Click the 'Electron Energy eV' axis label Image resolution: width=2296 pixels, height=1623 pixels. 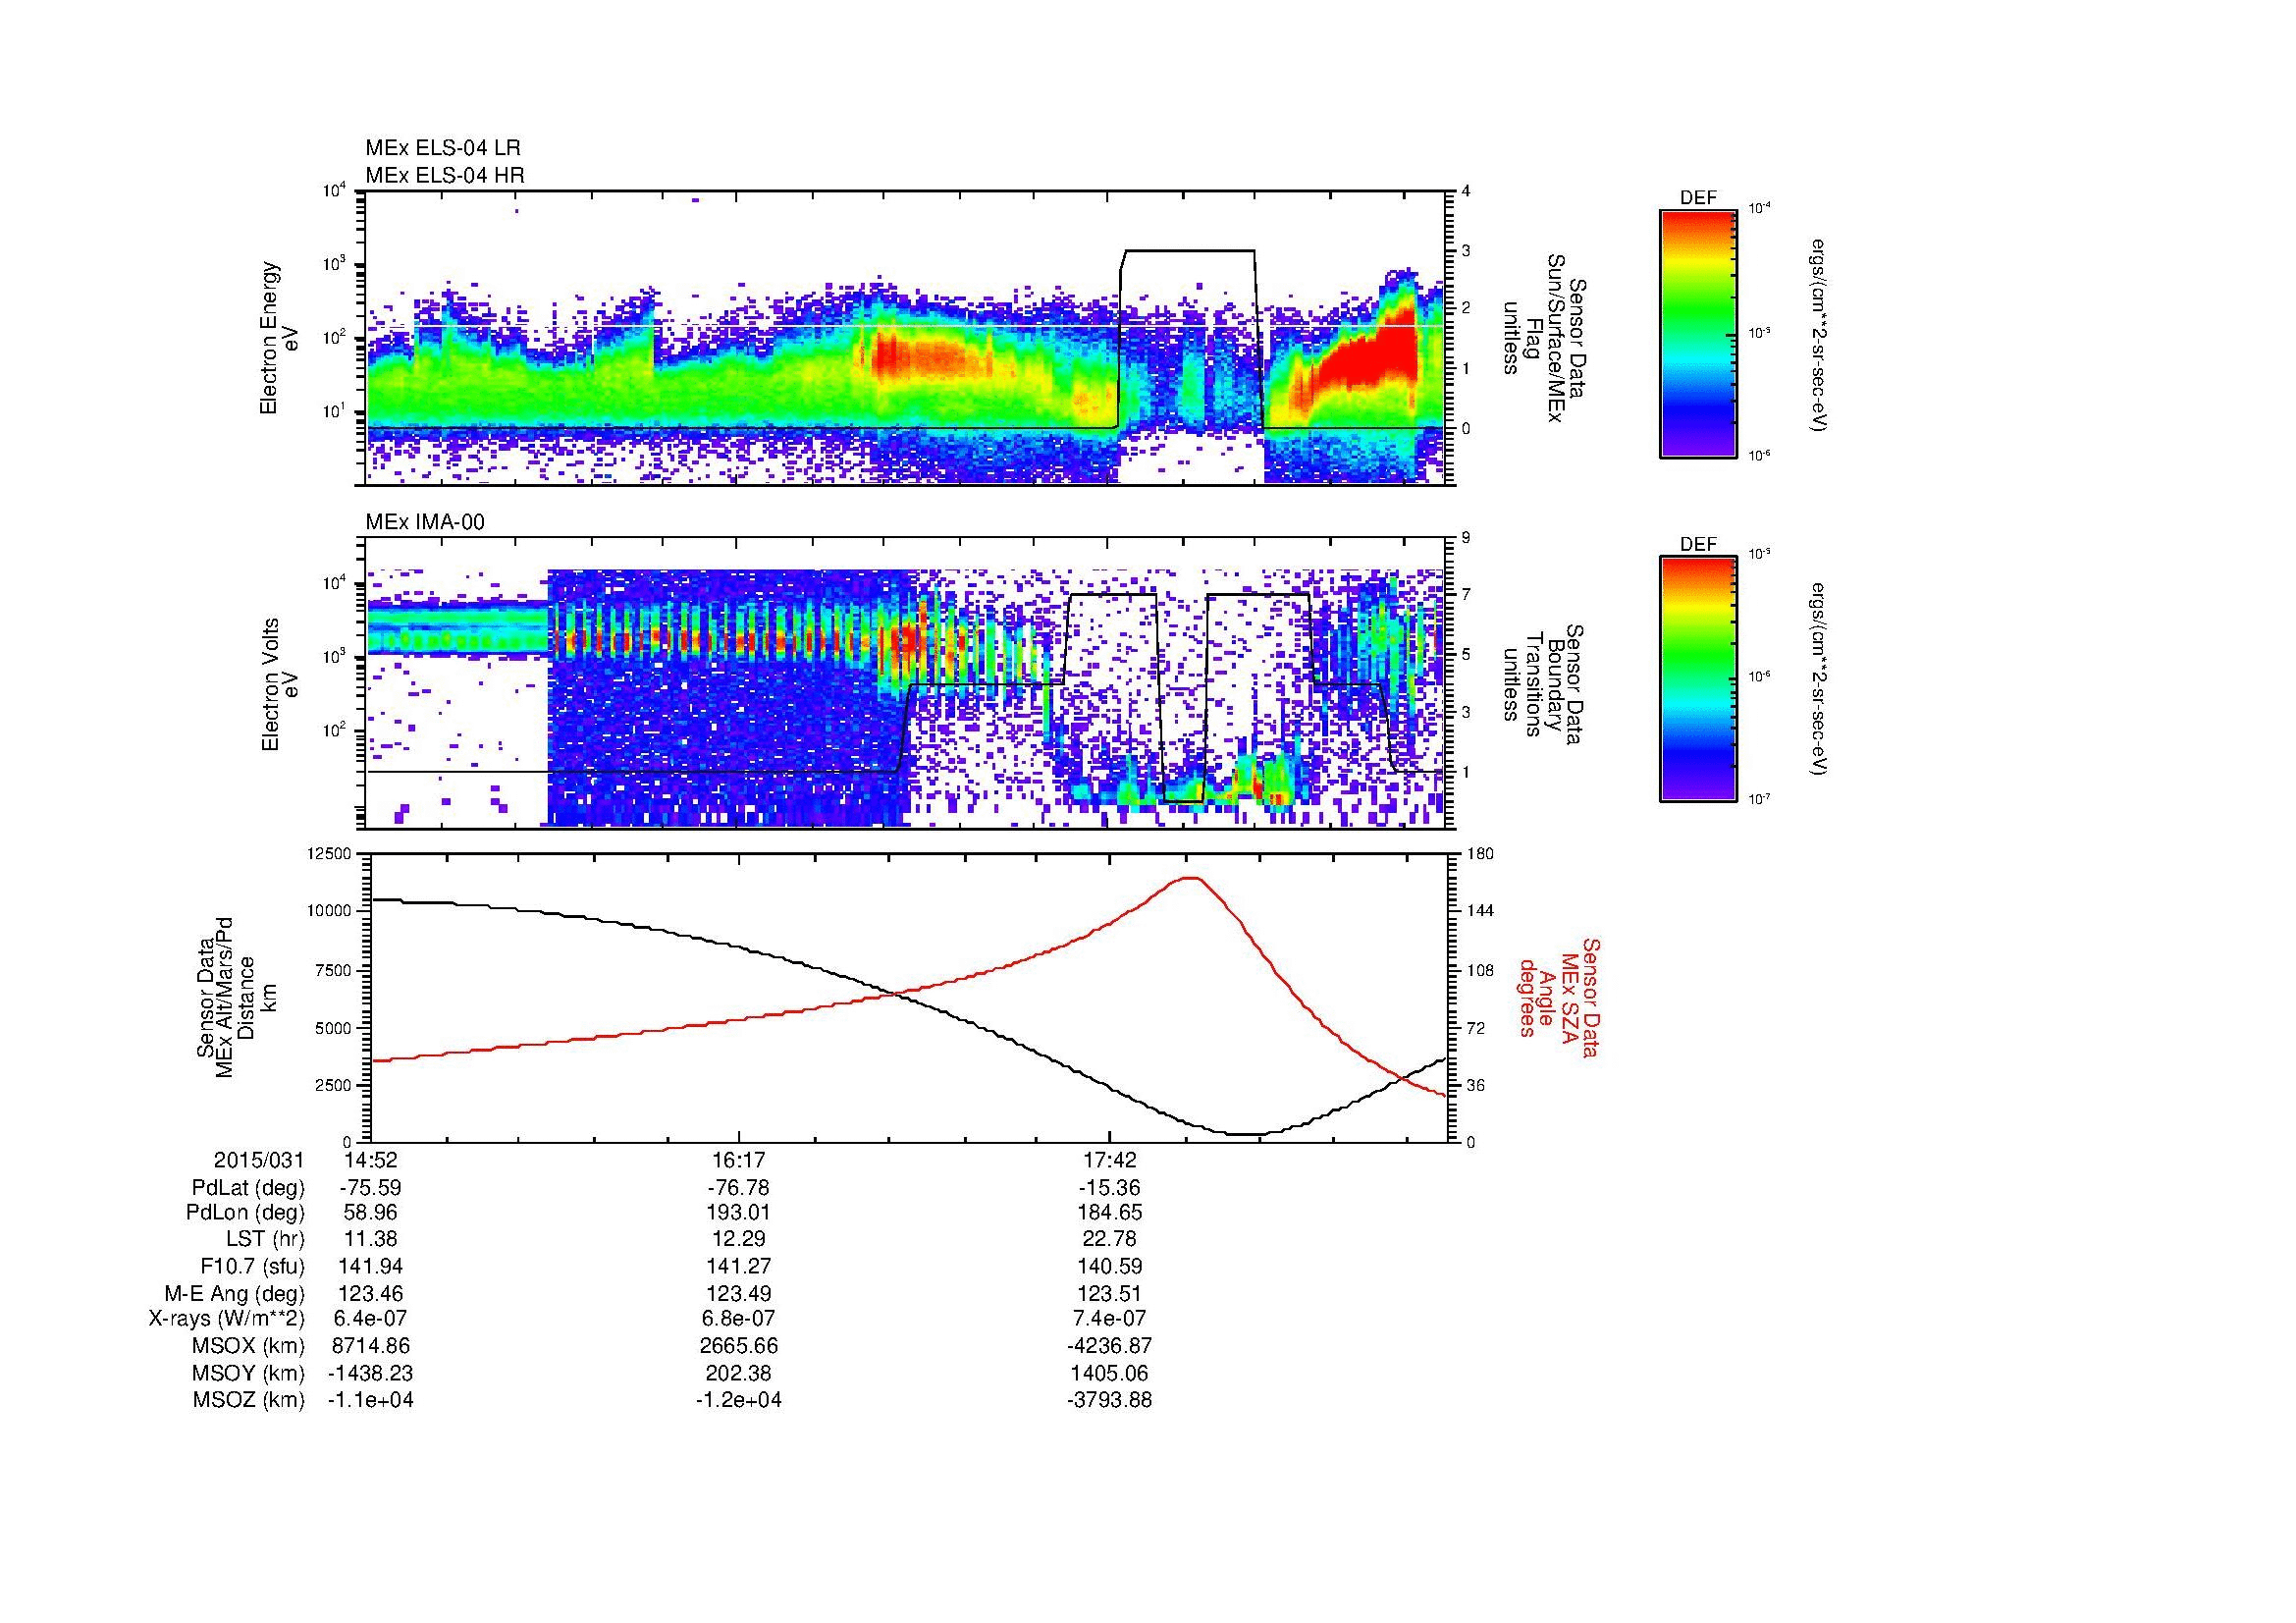pyautogui.click(x=279, y=338)
